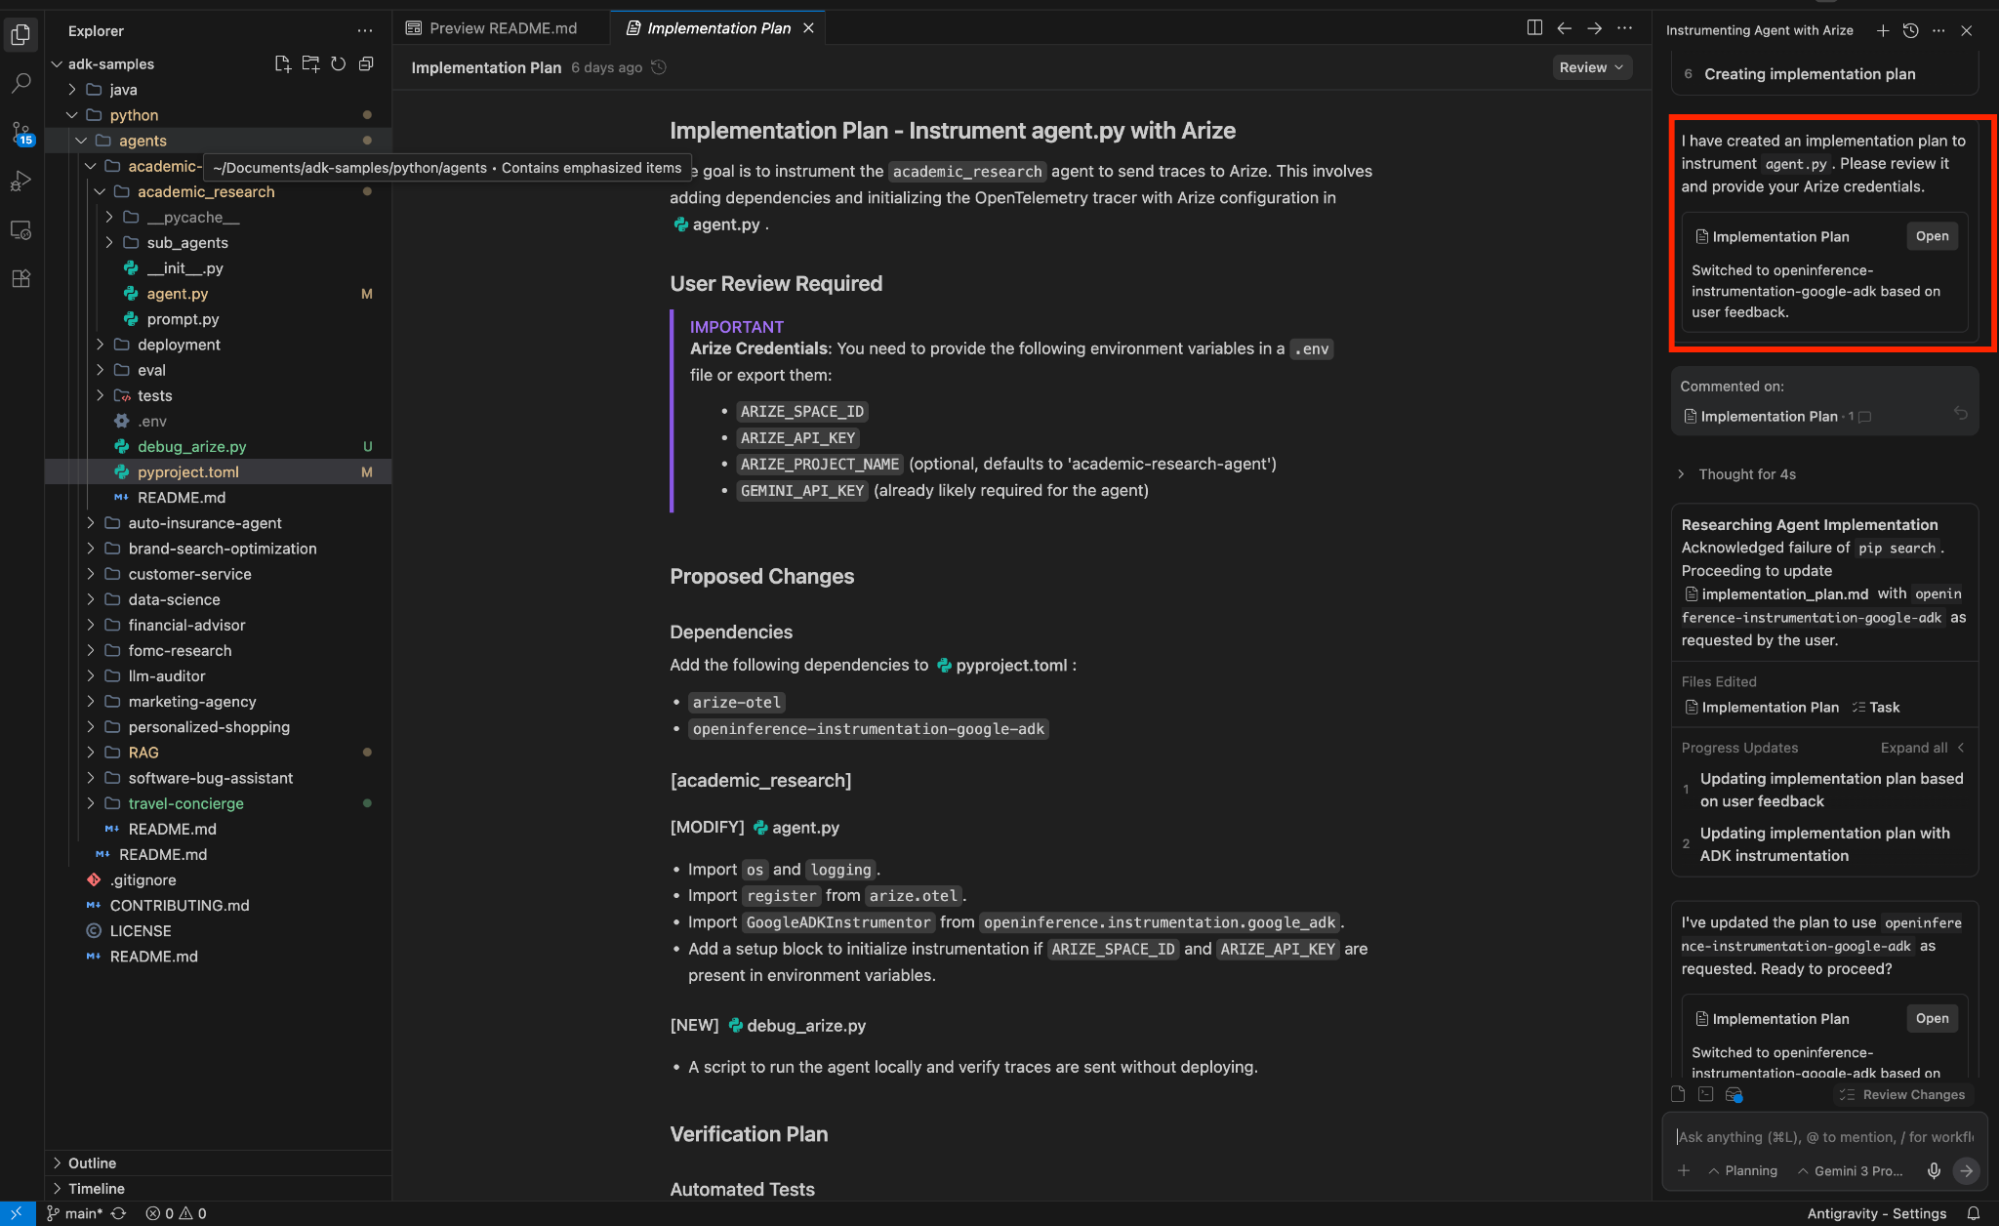Click Review Changes button

(x=1902, y=1094)
